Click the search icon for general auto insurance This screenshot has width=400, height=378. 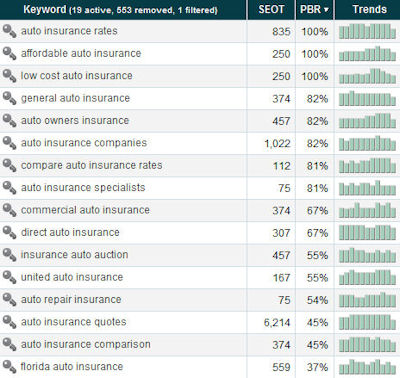tap(9, 98)
